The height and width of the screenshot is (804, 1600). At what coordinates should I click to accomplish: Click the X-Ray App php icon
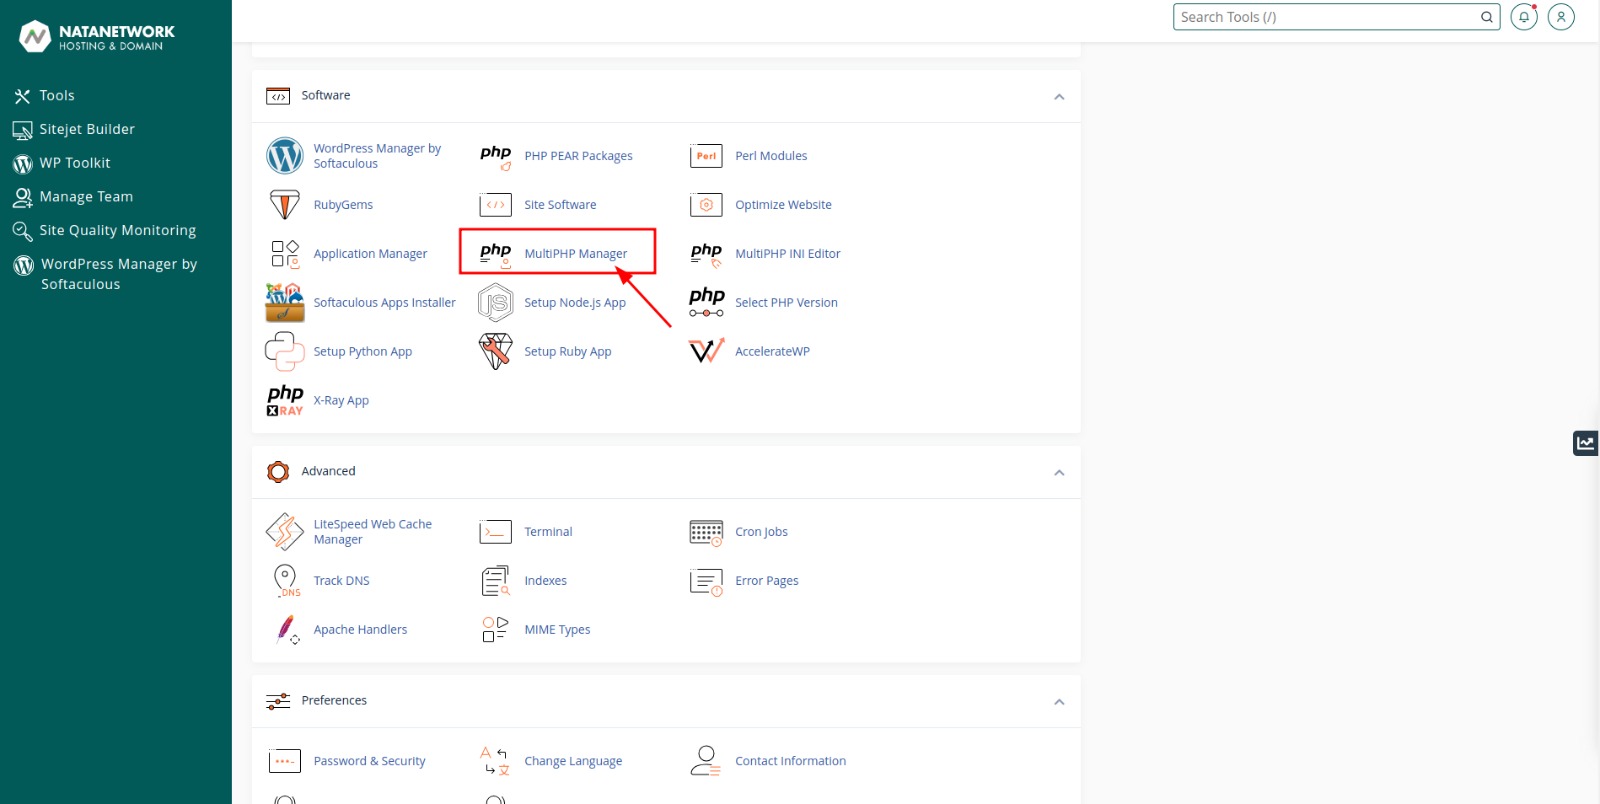(285, 401)
